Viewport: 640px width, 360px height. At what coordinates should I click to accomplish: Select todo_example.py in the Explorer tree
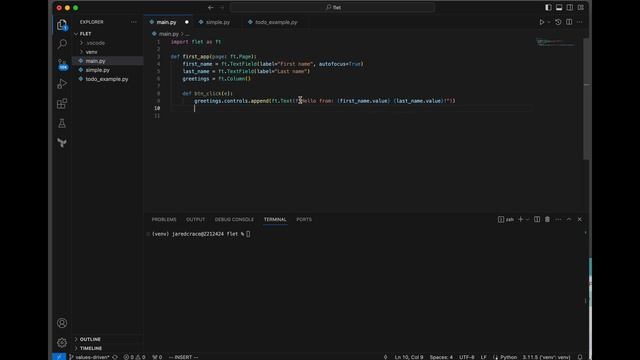point(107,79)
